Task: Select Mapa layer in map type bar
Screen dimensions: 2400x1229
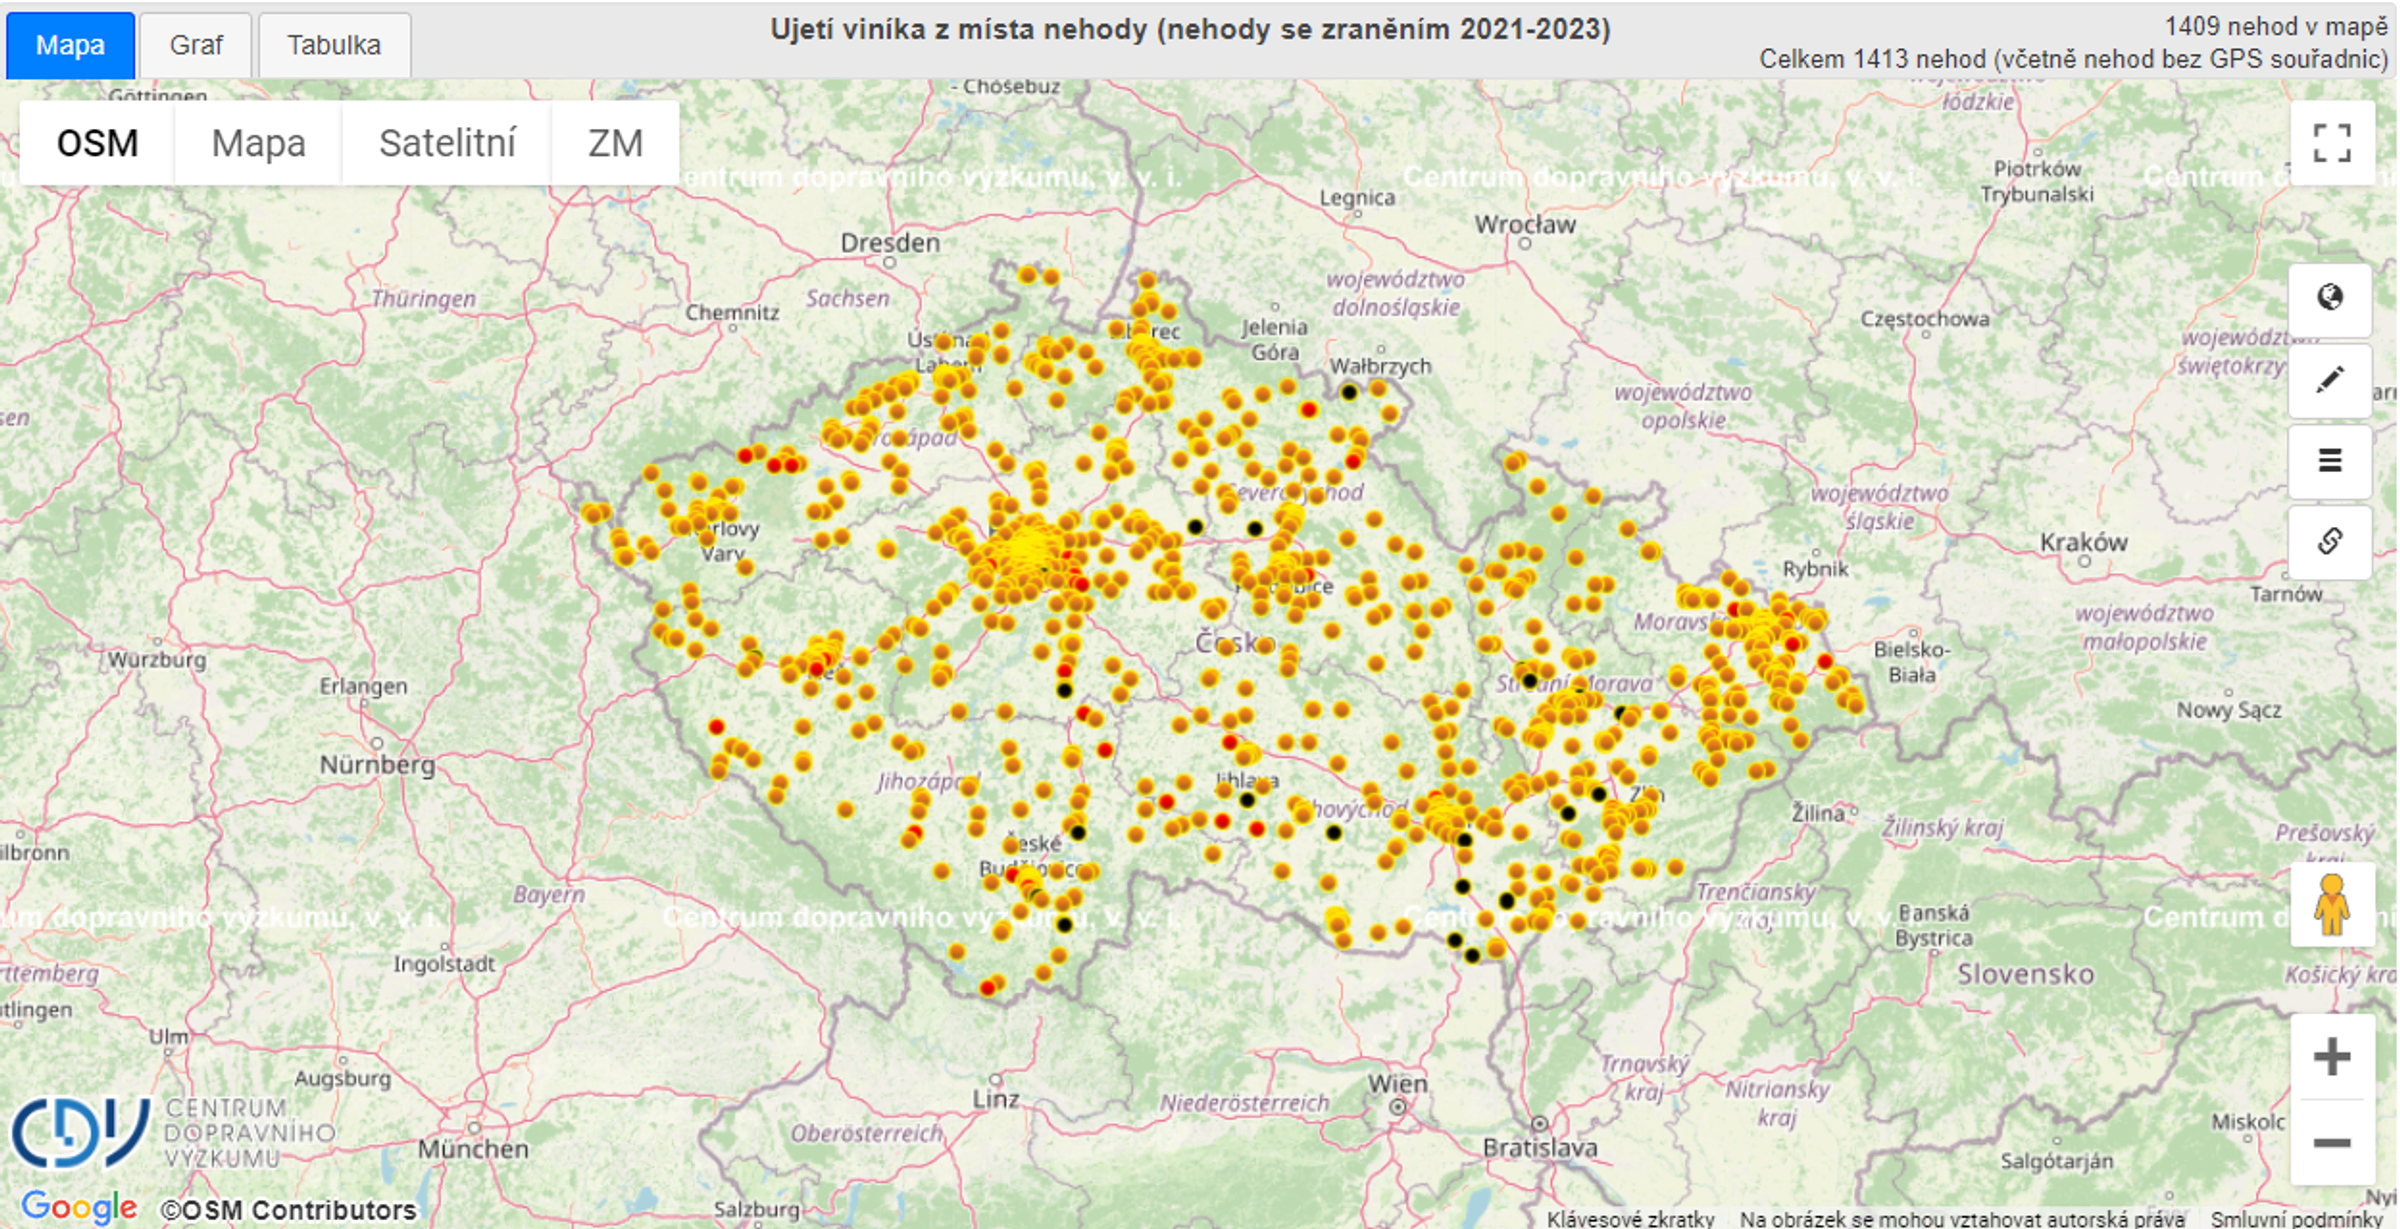Action: coord(258,143)
